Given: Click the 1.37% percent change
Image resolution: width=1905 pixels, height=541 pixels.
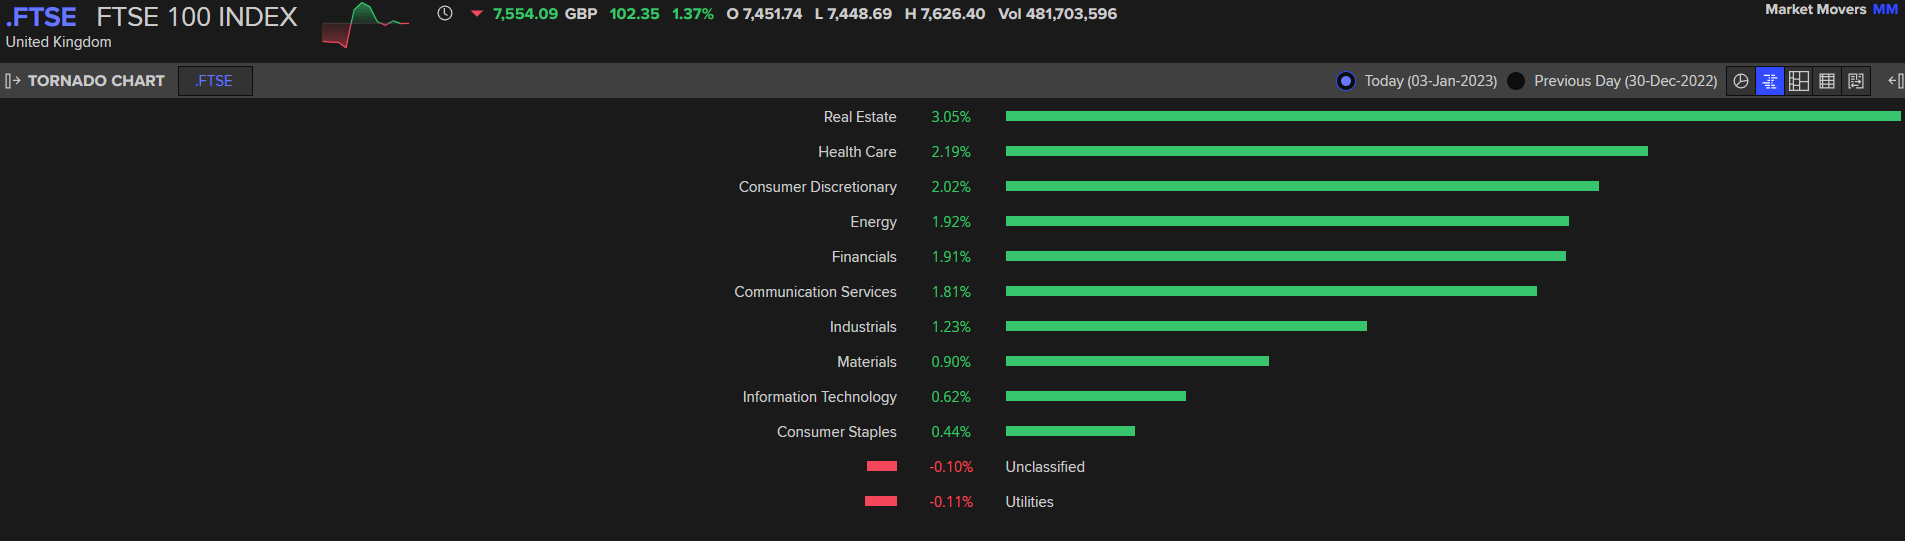Looking at the screenshot, I should click(693, 14).
